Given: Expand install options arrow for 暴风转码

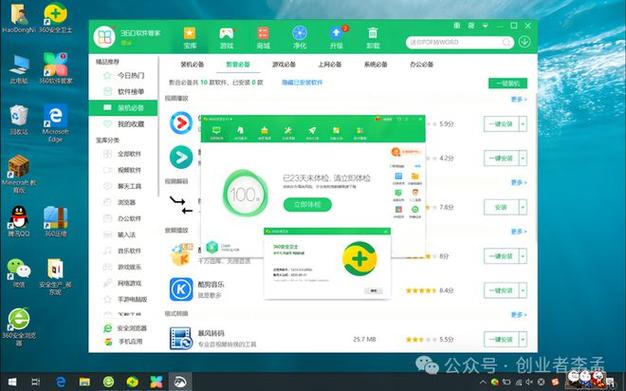Looking at the screenshot, I should point(523,339).
